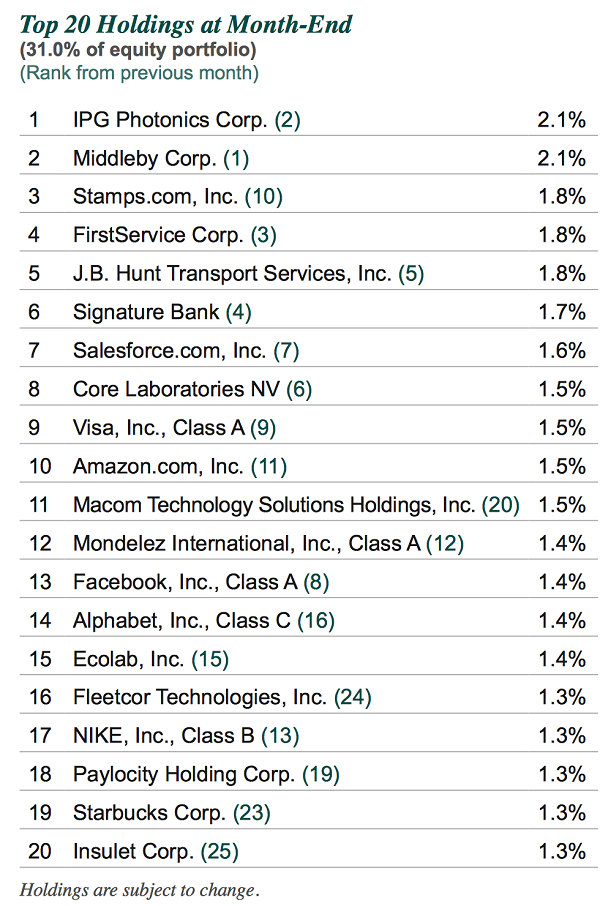Screen dimensions: 600x906
Task: Click Alphabet, Inc., Class C row
Action: point(309,620)
